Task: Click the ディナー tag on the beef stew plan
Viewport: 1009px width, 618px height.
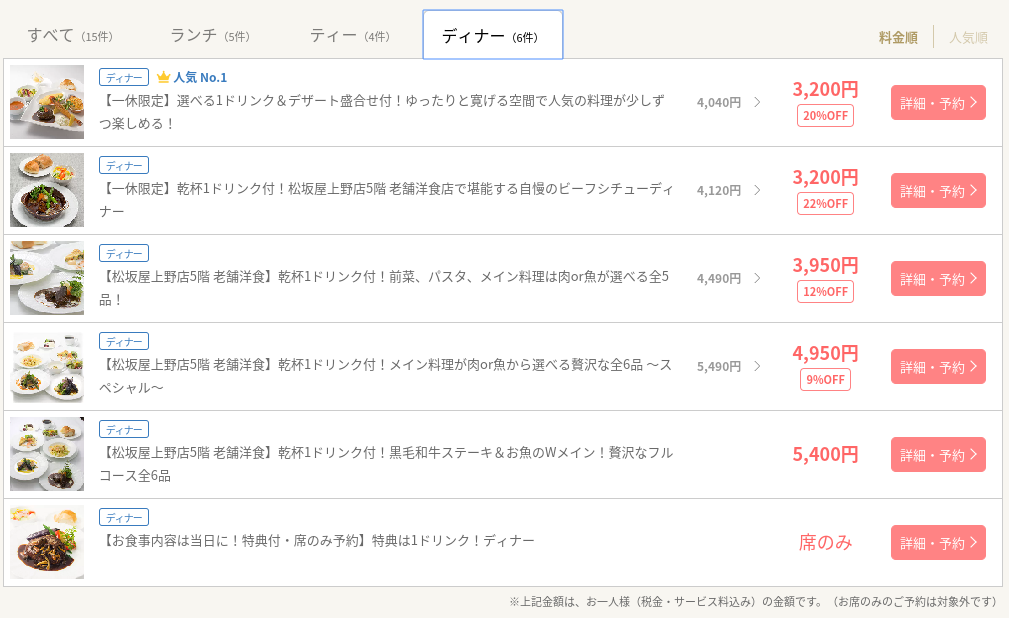Action: pos(124,165)
